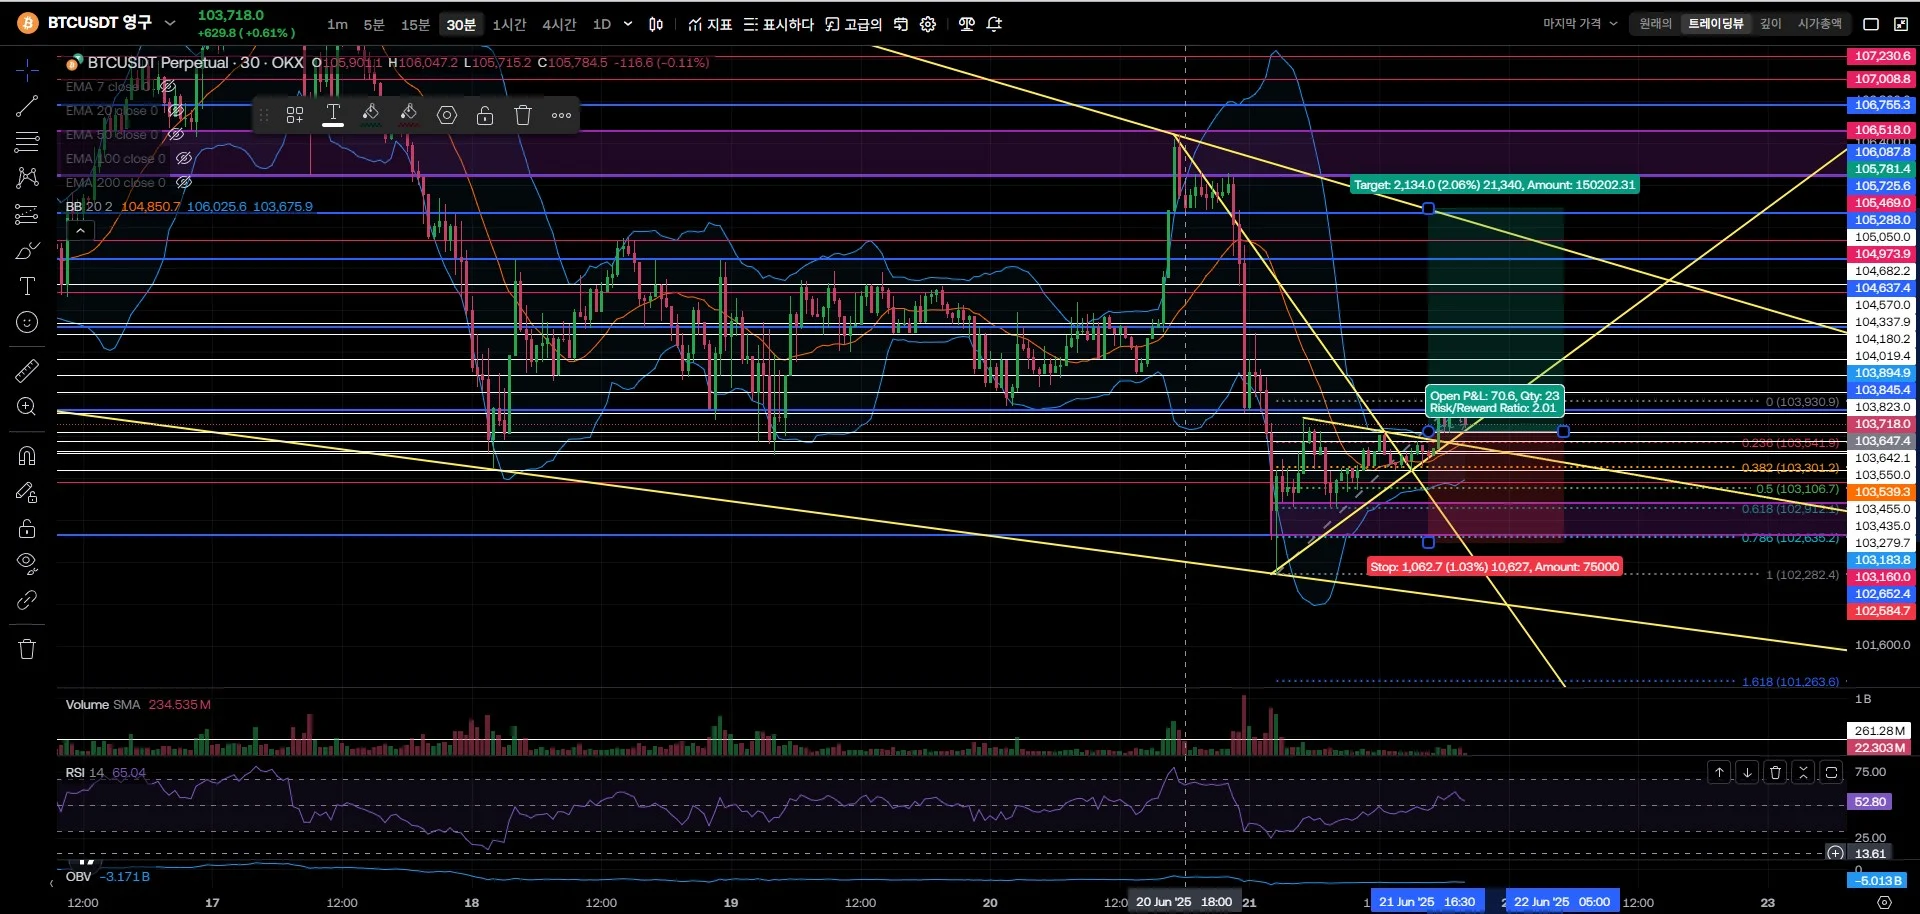
Task: Open the BTCUSDT 영구 symbol selector
Action: coord(97,23)
